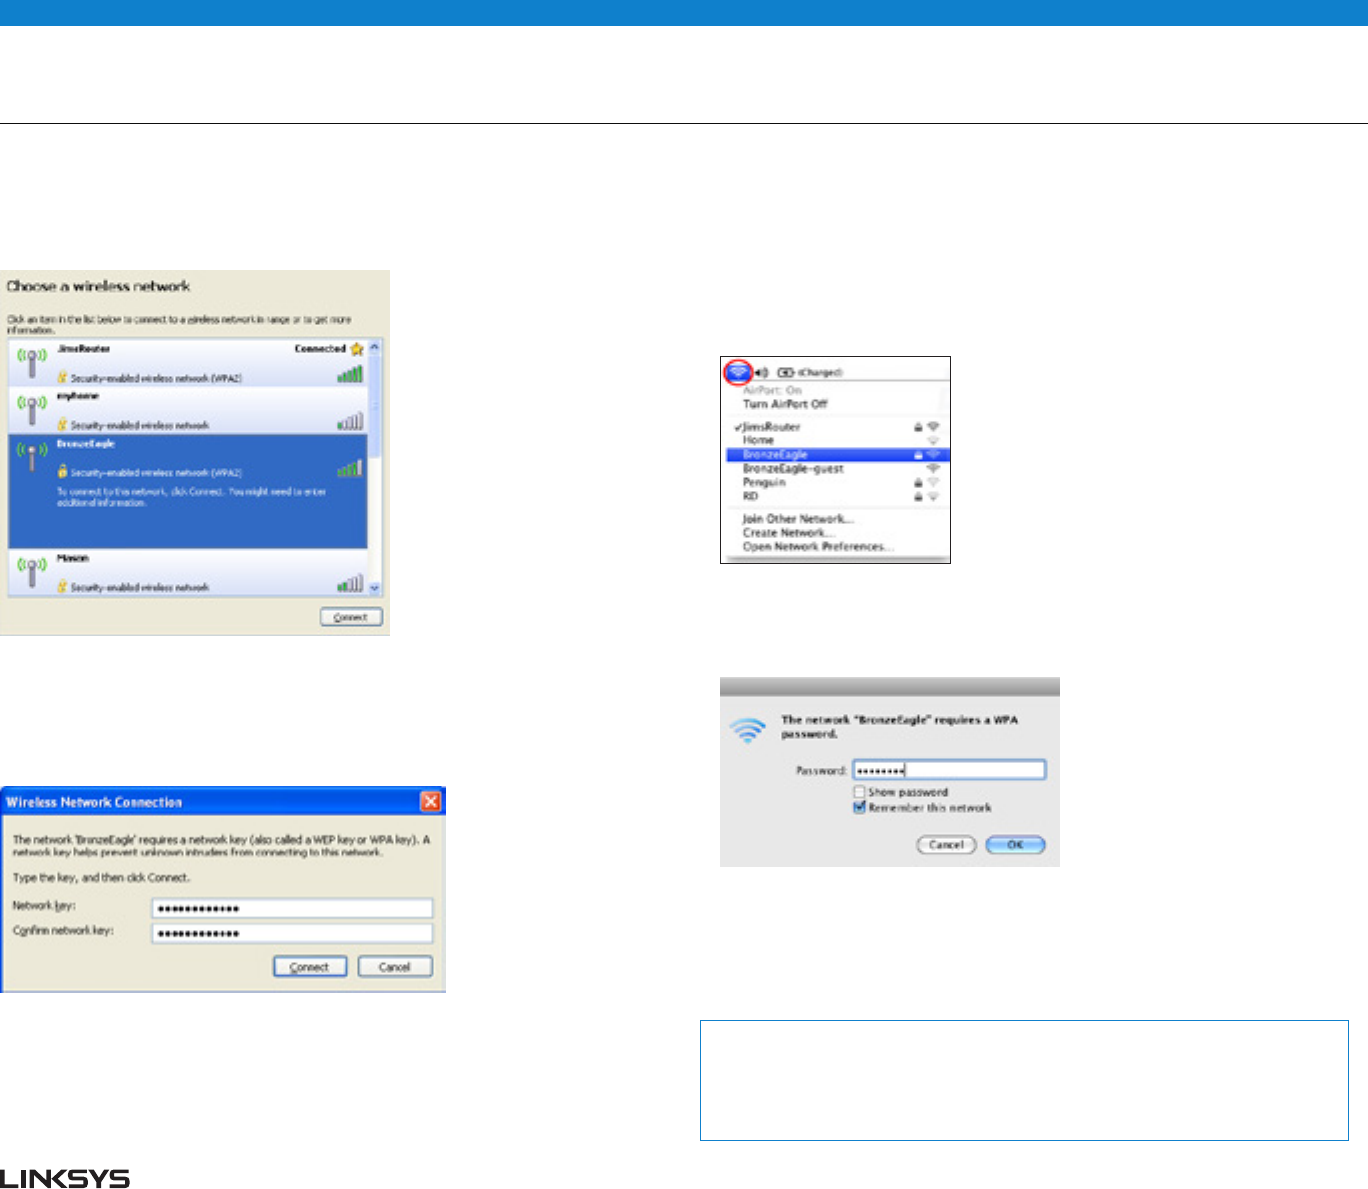Click Connect in Wireless Network Connection dialog
This screenshot has width=1368, height=1189.
click(x=310, y=967)
